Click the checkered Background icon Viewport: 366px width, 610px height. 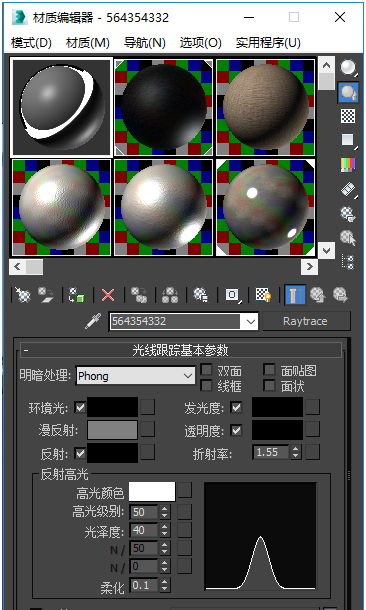(348, 116)
